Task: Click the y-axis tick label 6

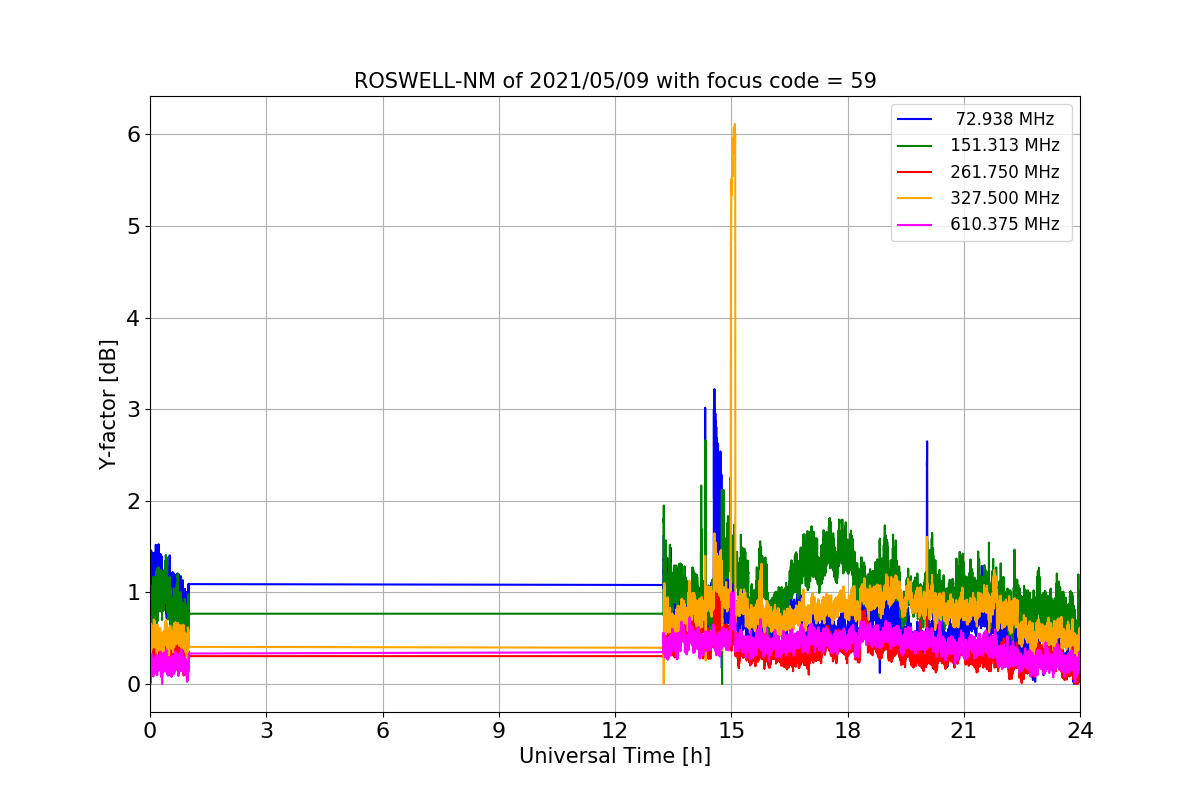Action: coord(133,134)
